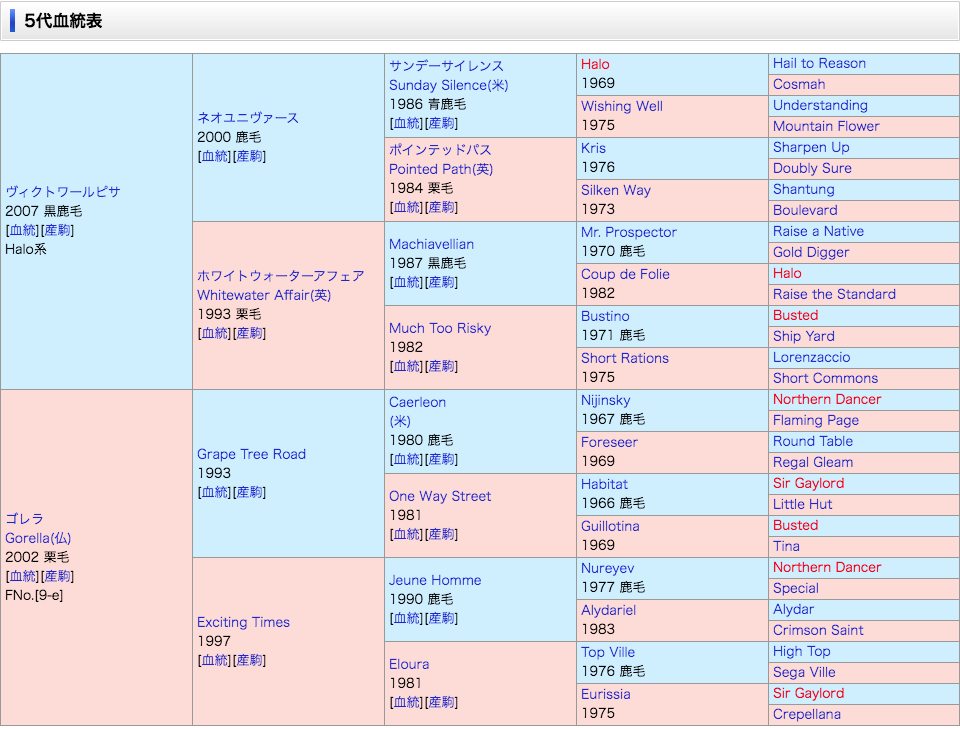Screen dimensions: 960x729
Task: Click Halo with year 1969
Action: (595, 64)
